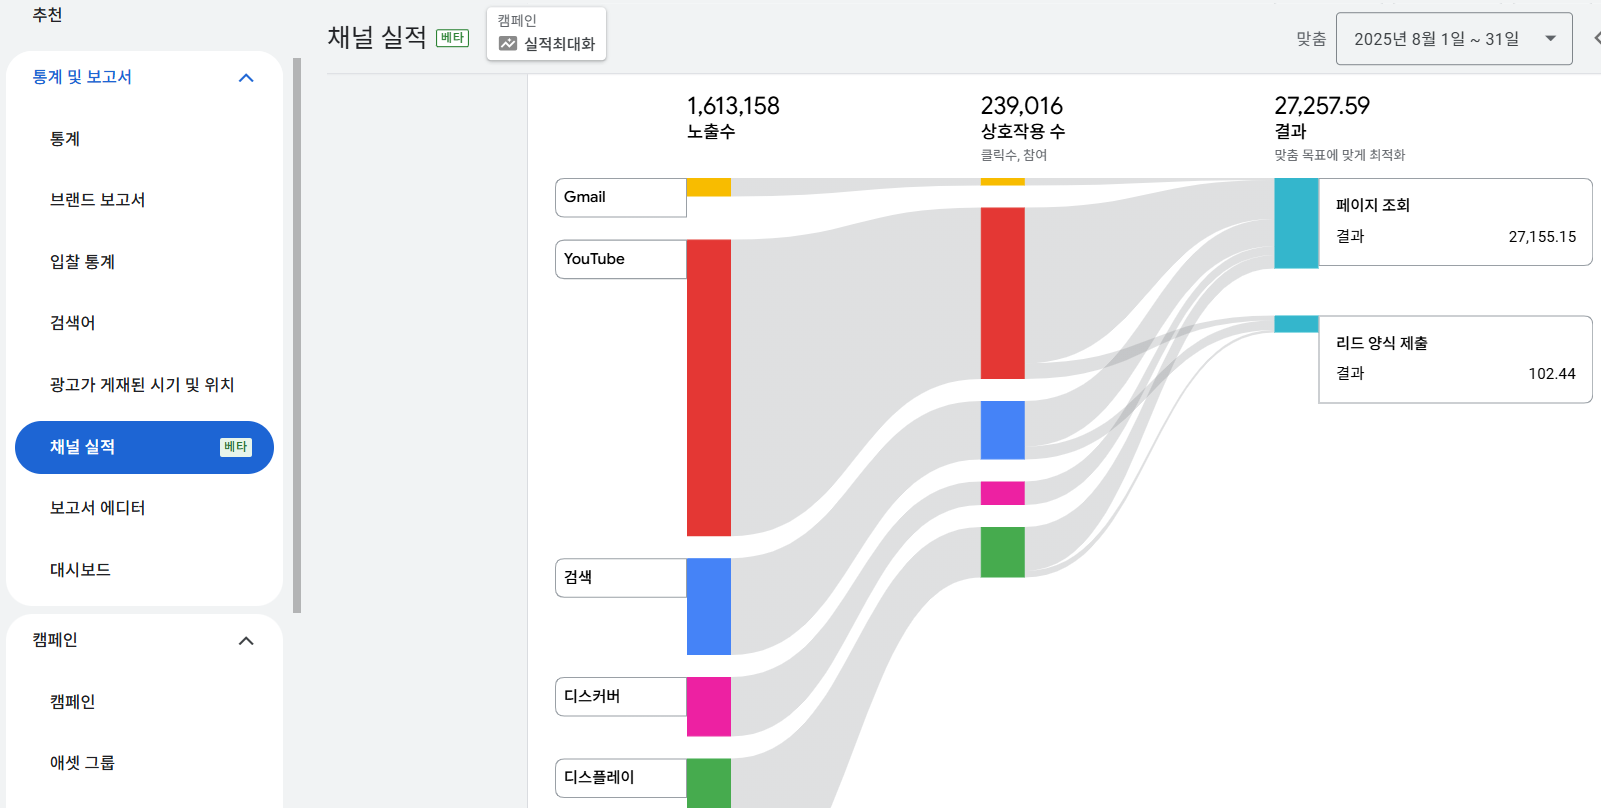Go to 검색어 report
This screenshot has height=808, width=1601.
click(x=73, y=323)
